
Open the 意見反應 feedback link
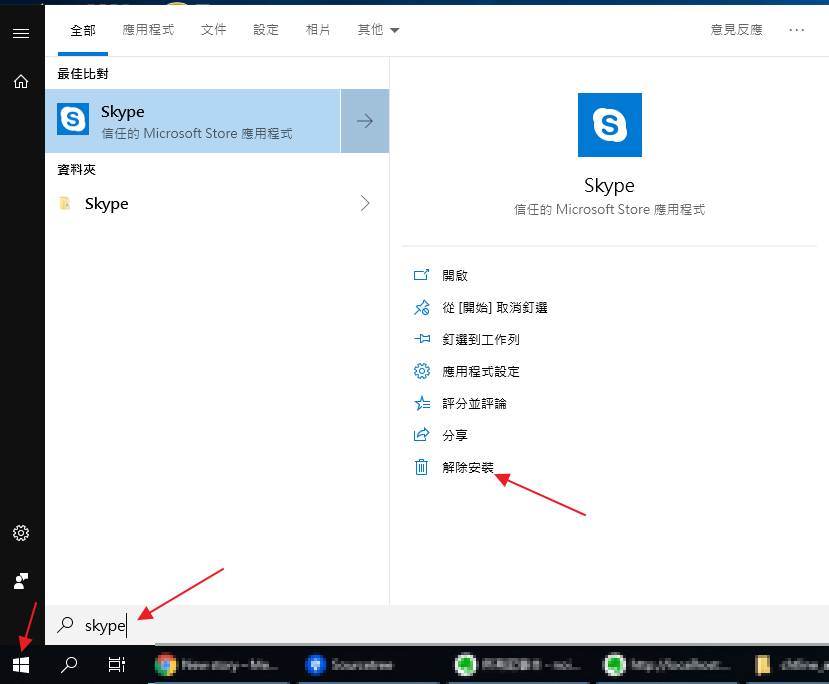click(x=736, y=30)
